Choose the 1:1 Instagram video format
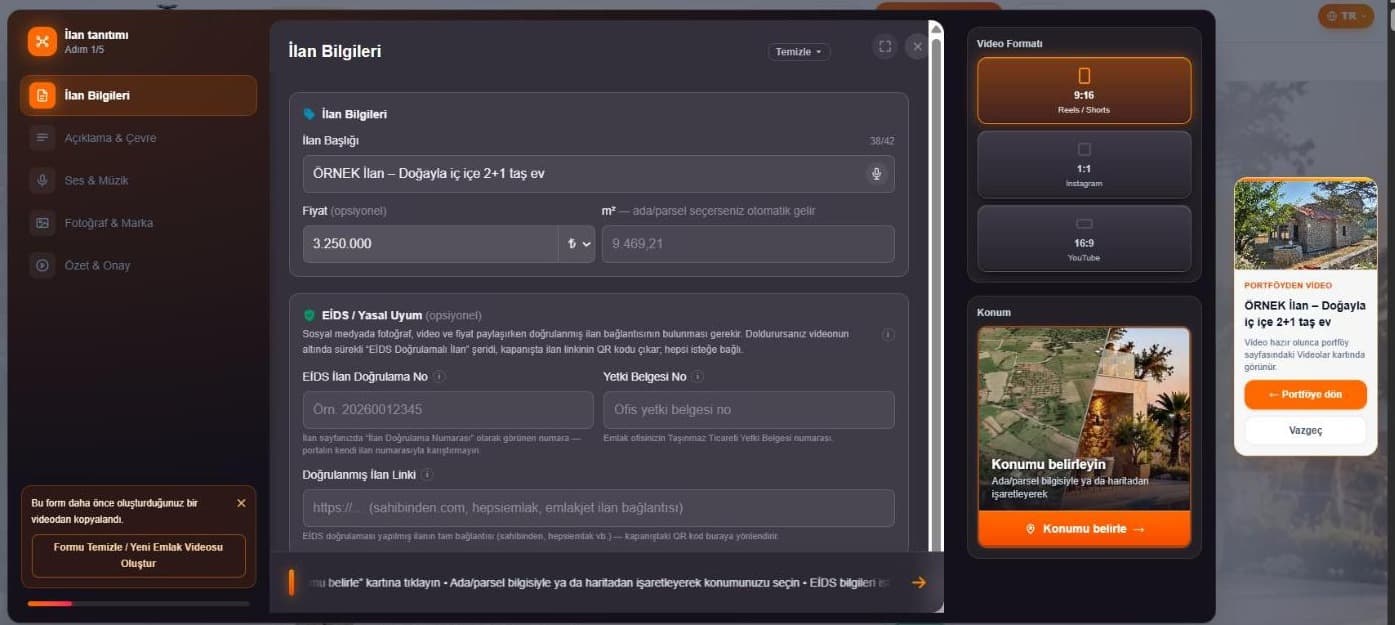 coord(1084,164)
